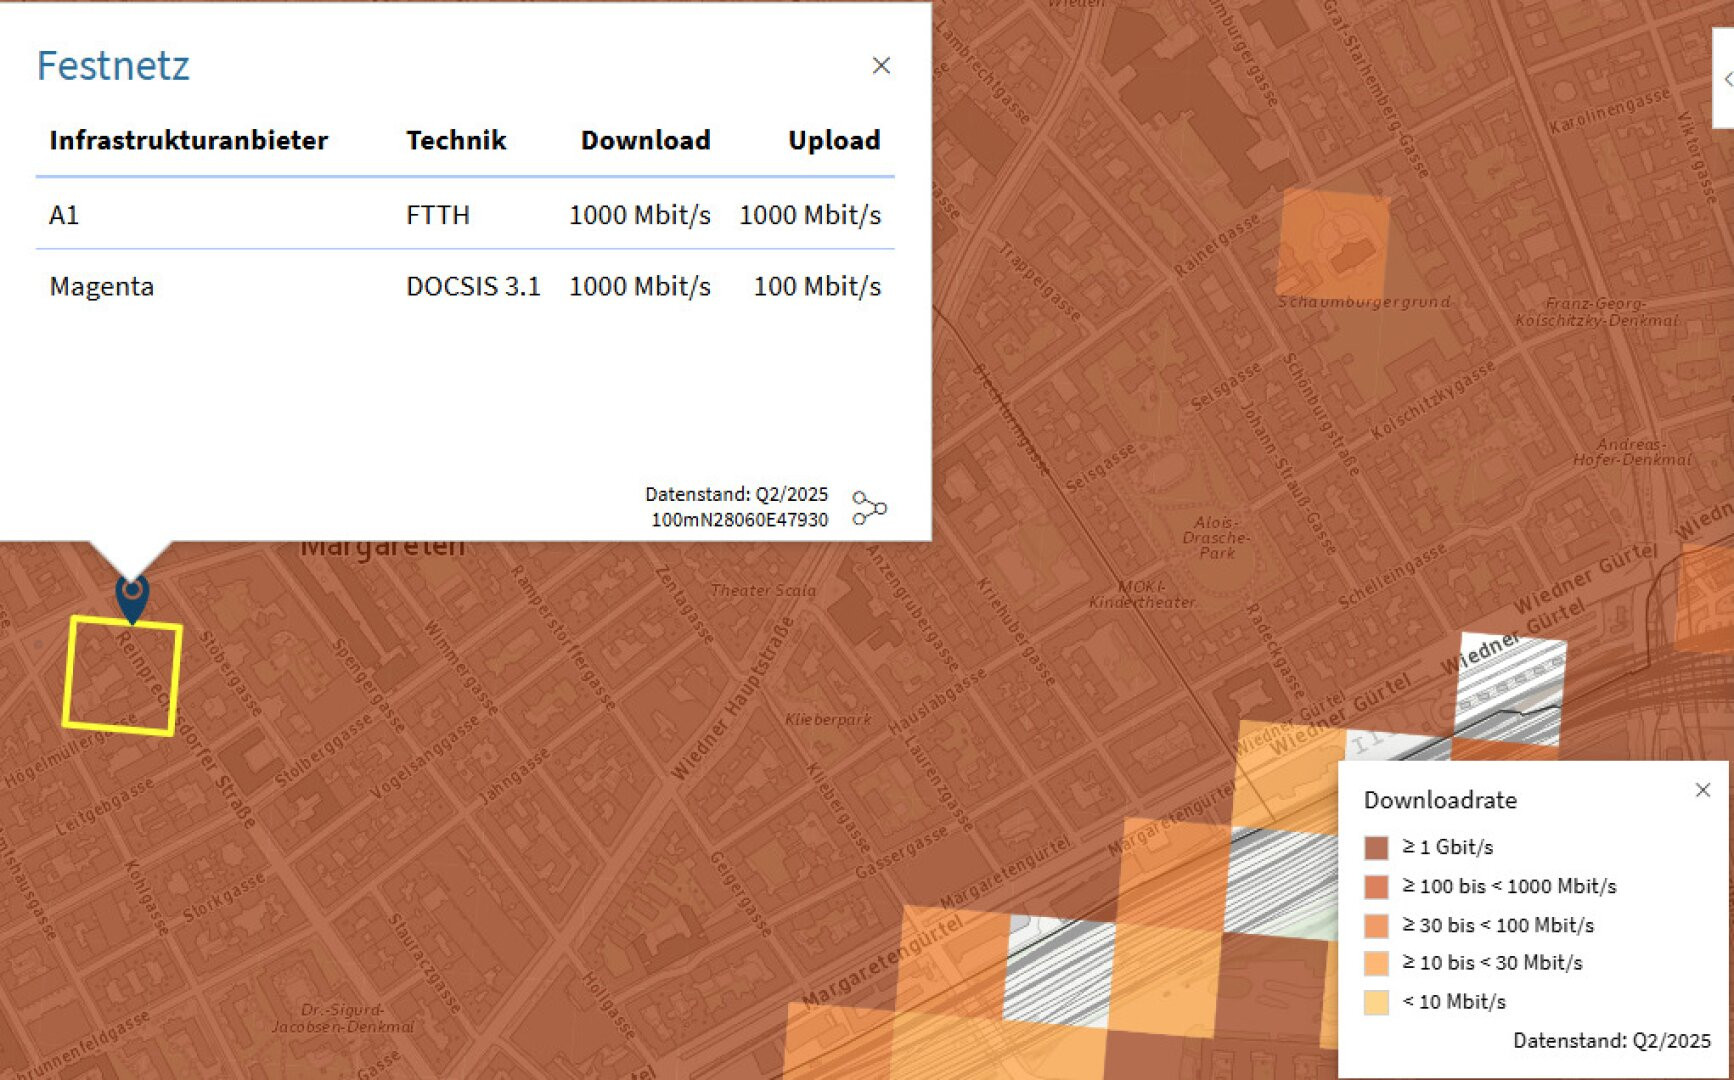Click Datenstand: Q2/2025 in Festnetz popup
Screen dimensions: 1734x1080
pyautogui.click(x=737, y=494)
